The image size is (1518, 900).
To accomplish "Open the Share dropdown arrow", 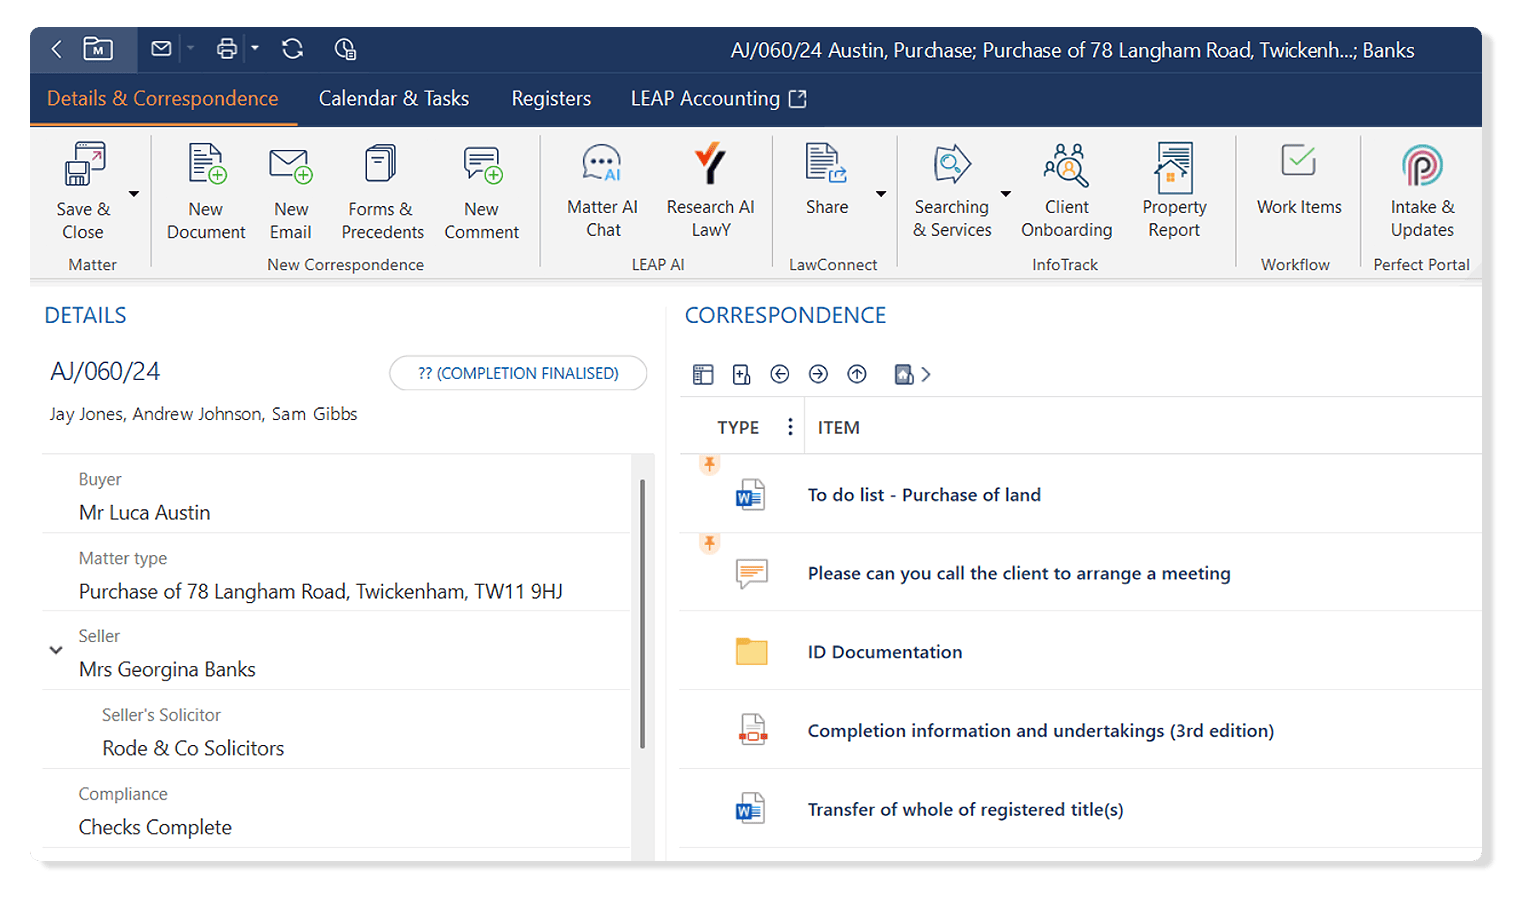I will click(881, 194).
